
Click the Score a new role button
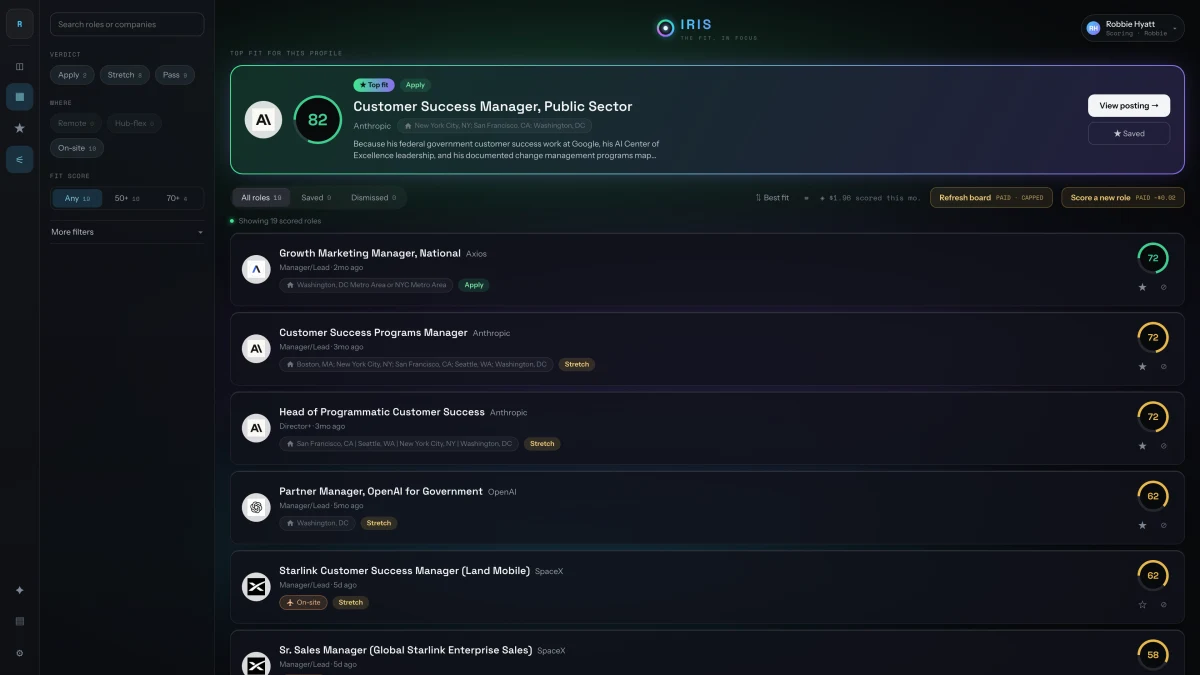click(1123, 198)
